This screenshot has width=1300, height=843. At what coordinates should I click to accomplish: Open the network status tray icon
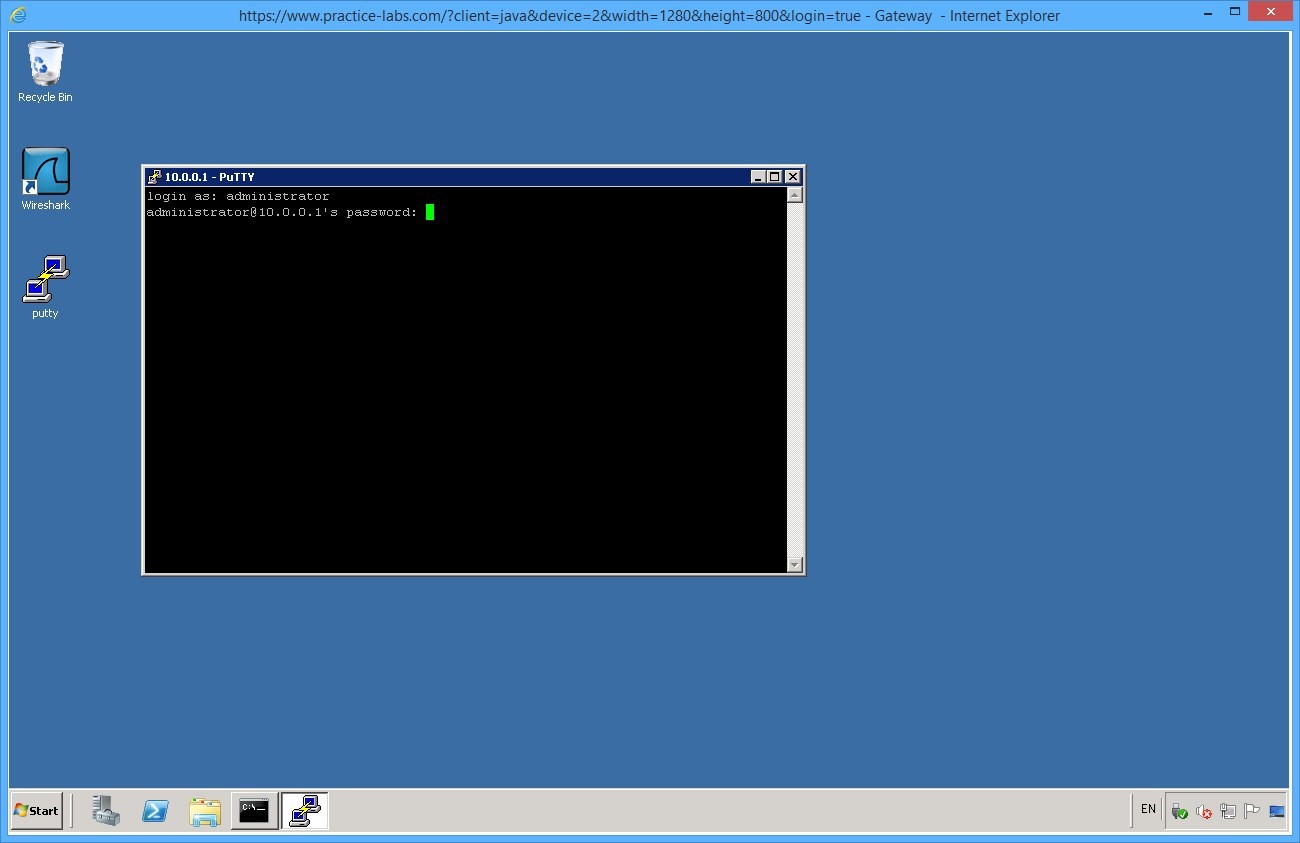[x=1228, y=811]
